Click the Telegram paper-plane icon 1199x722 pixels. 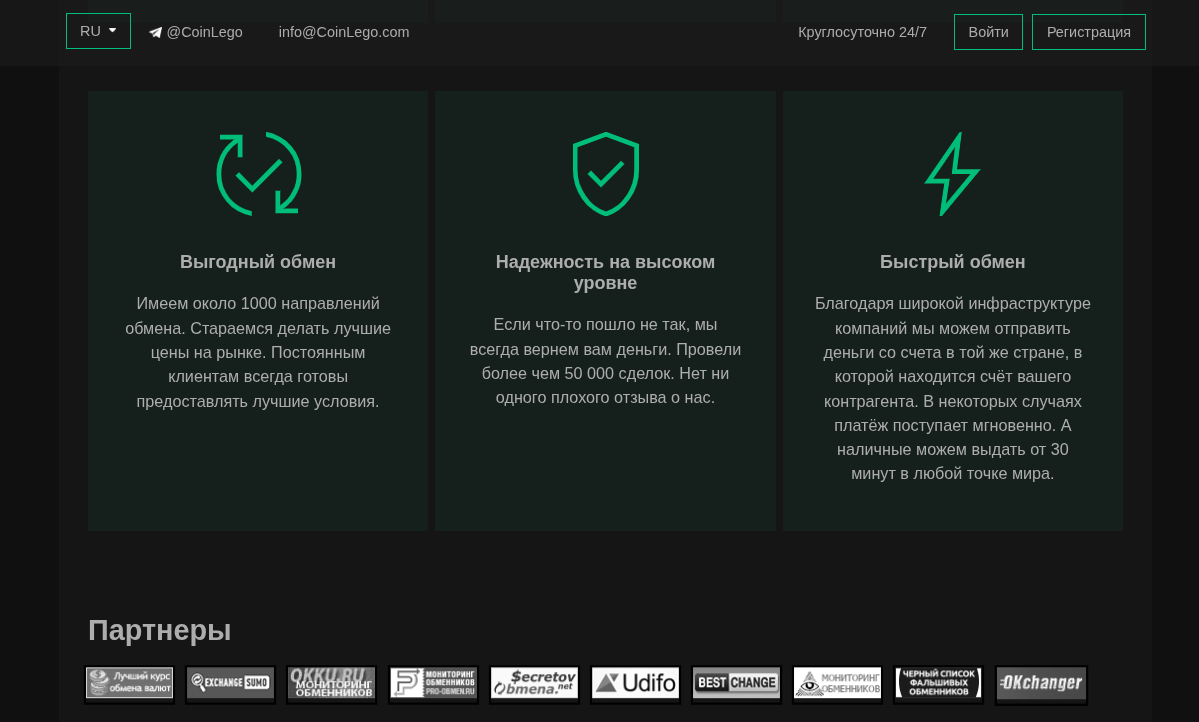pyautogui.click(x=155, y=33)
